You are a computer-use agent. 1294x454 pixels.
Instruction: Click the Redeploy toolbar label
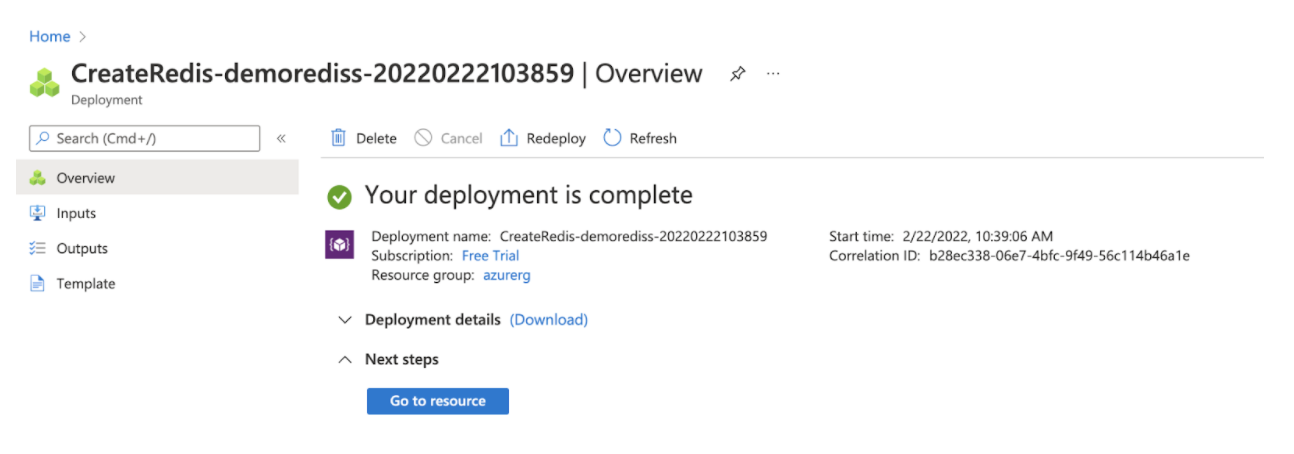(x=556, y=139)
